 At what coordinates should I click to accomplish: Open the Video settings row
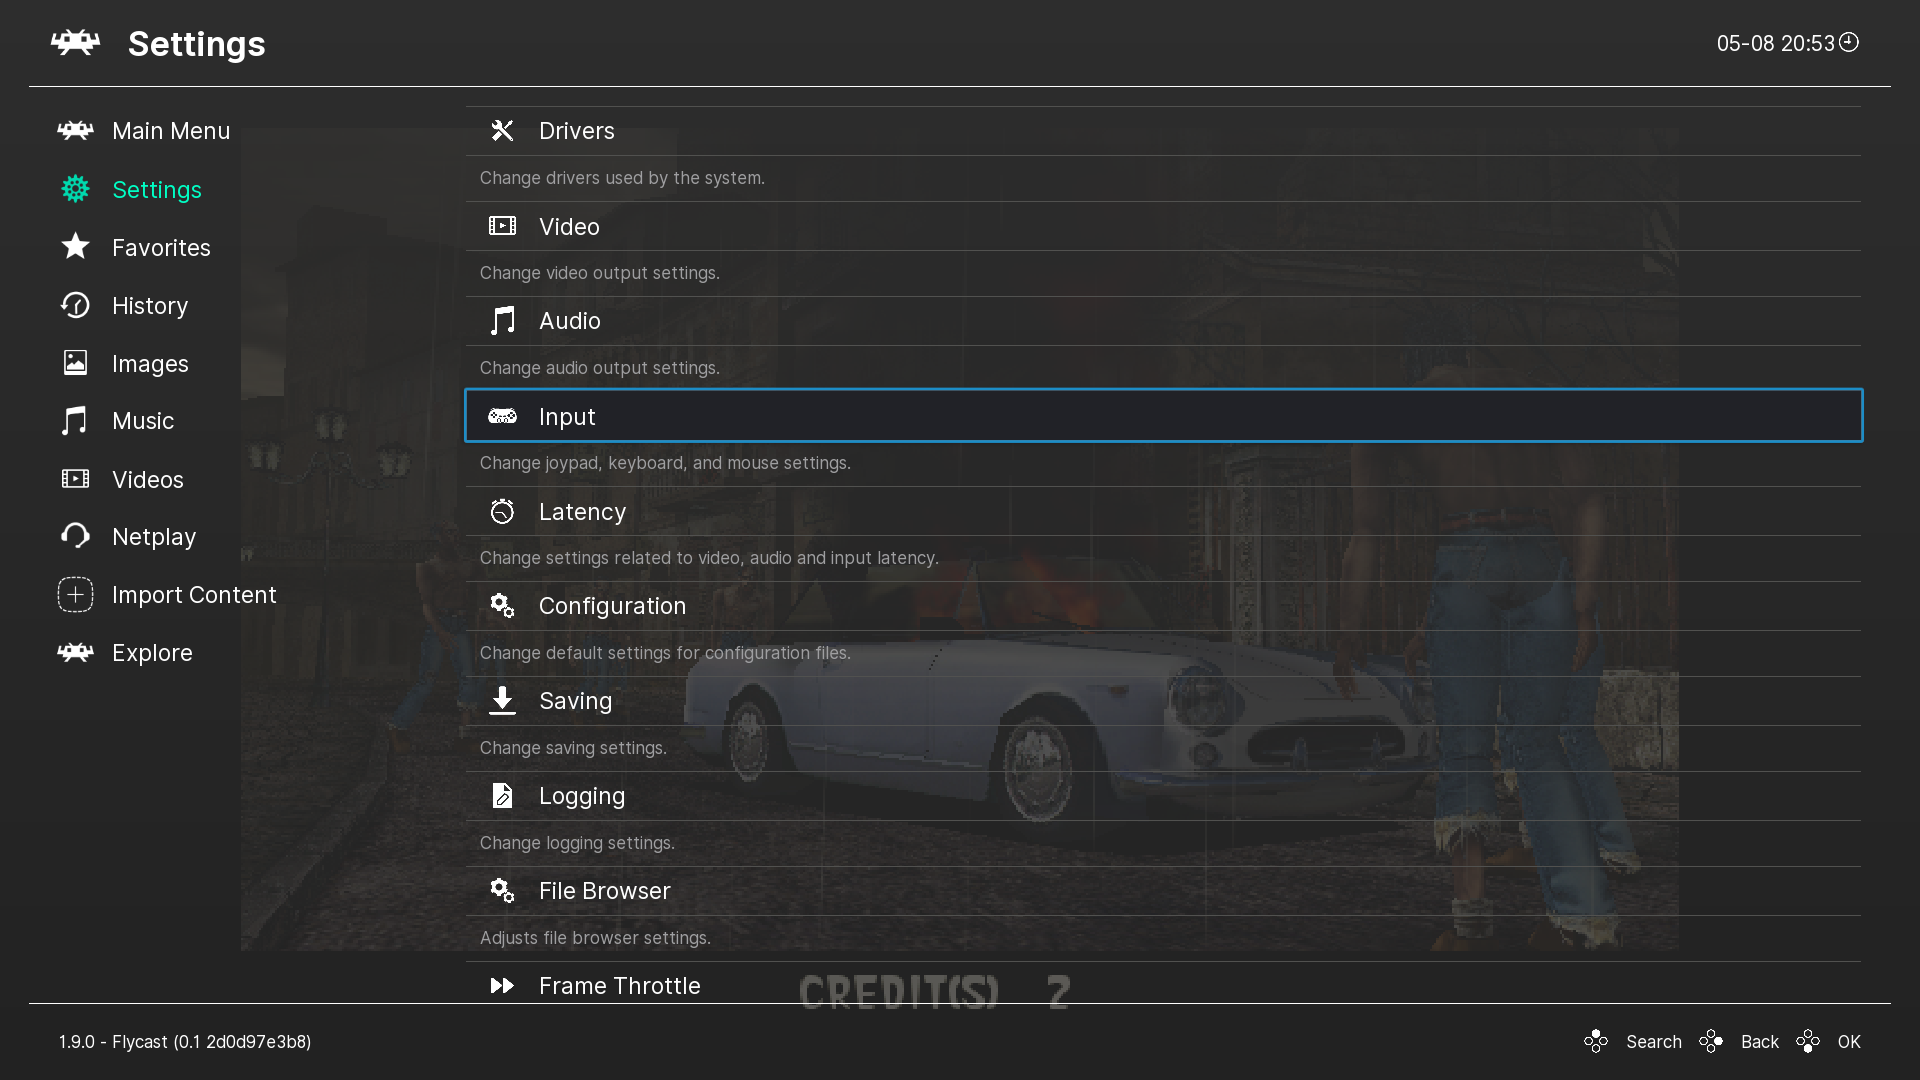point(1163,226)
